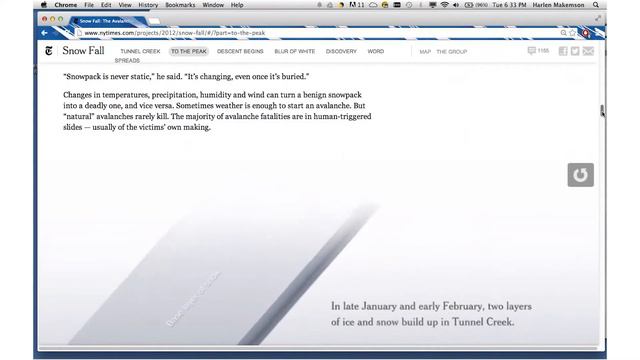The height and width of the screenshot is (360, 640).
Task: Go to the Blur of White chapter
Action: pyautogui.click(x=295, y=51)
